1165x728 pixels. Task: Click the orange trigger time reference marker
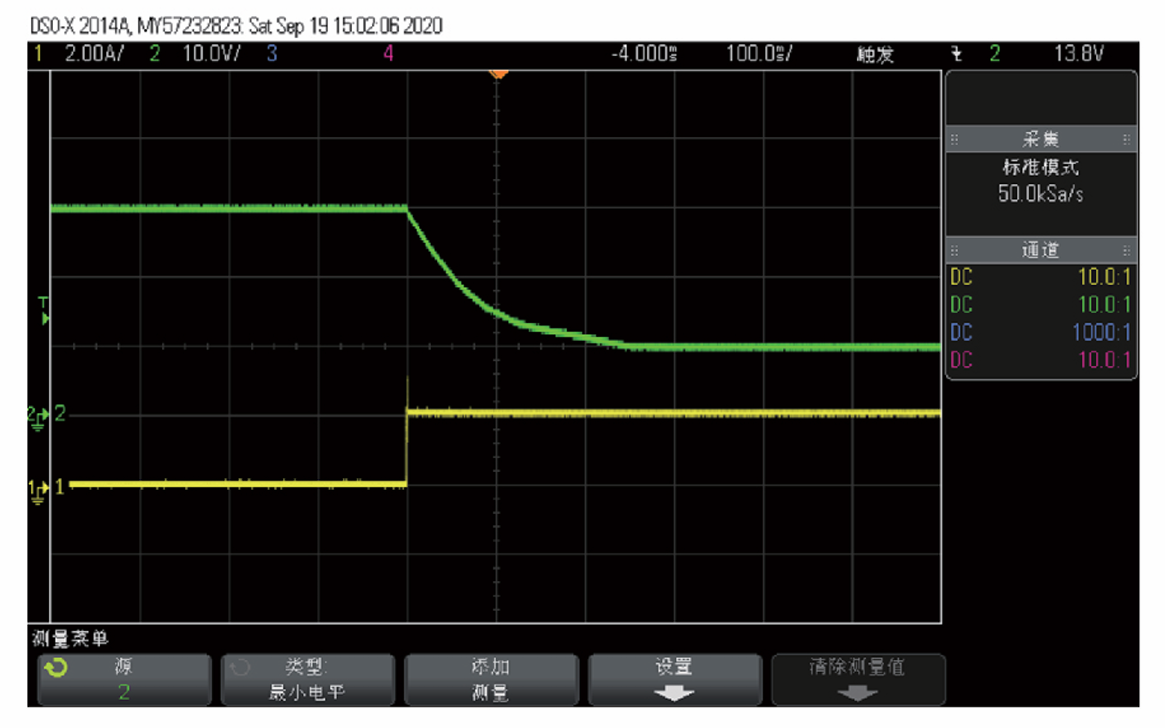coord(497,74)
